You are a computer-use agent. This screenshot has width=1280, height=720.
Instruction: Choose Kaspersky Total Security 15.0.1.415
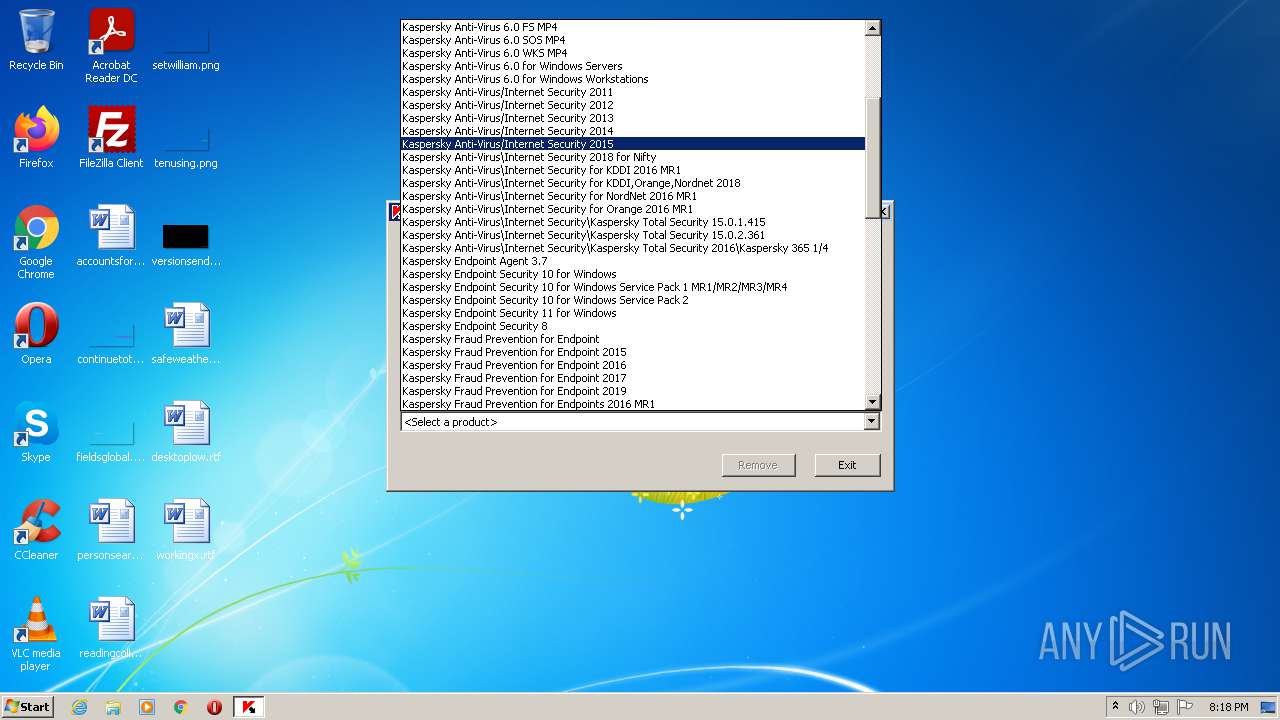pyautogui.click(x=633, y=222)
